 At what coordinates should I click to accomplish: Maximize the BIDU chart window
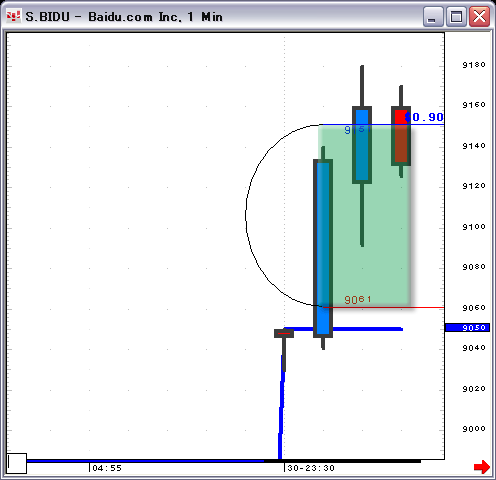tap(456, 16)
